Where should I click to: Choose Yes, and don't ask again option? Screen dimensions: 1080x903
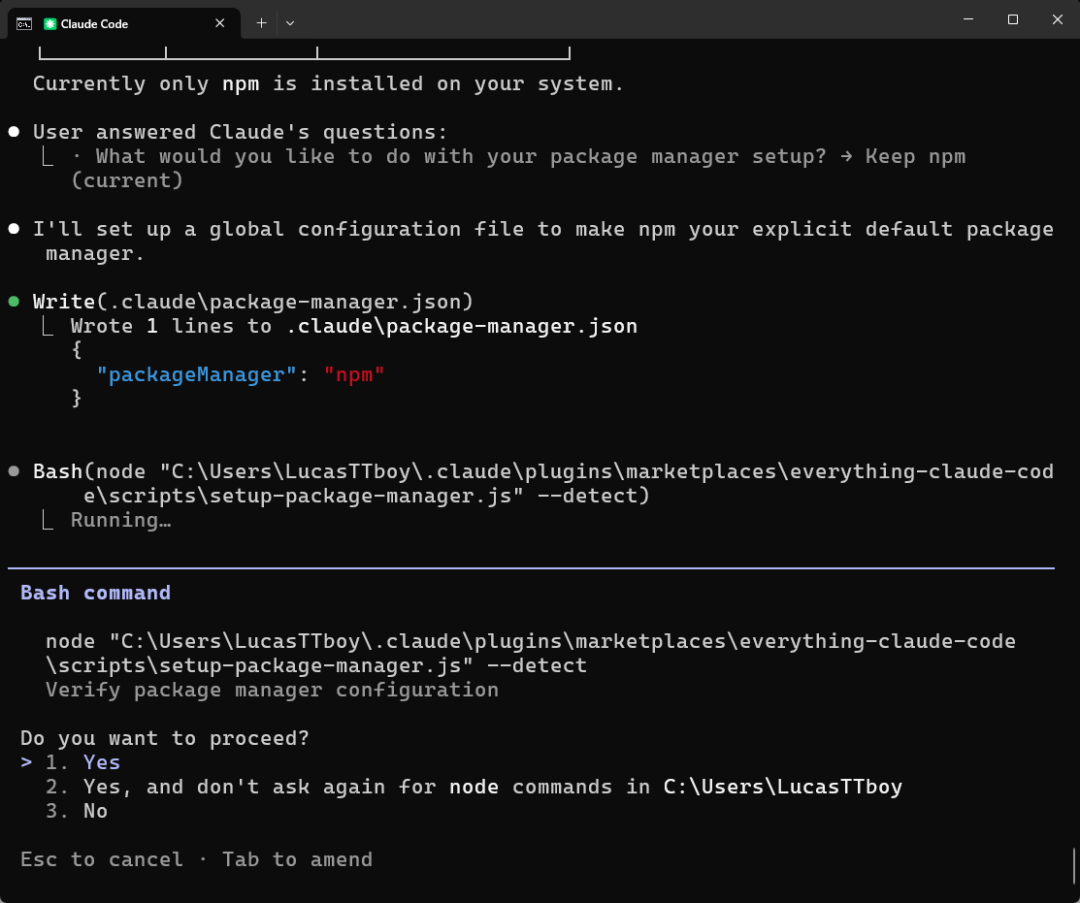pyautogui.click(x=474, y=787)
